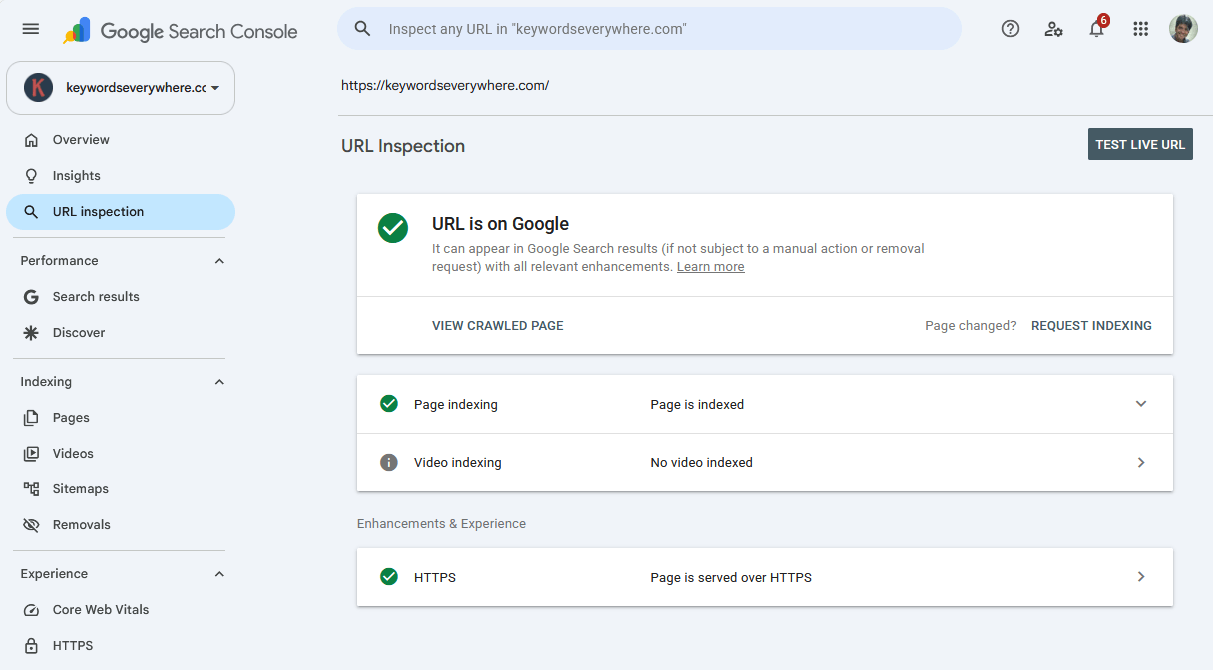Click the Core Web Vitals gauge icon
This screenshot has width=1213, height=670.
point(32,610)
